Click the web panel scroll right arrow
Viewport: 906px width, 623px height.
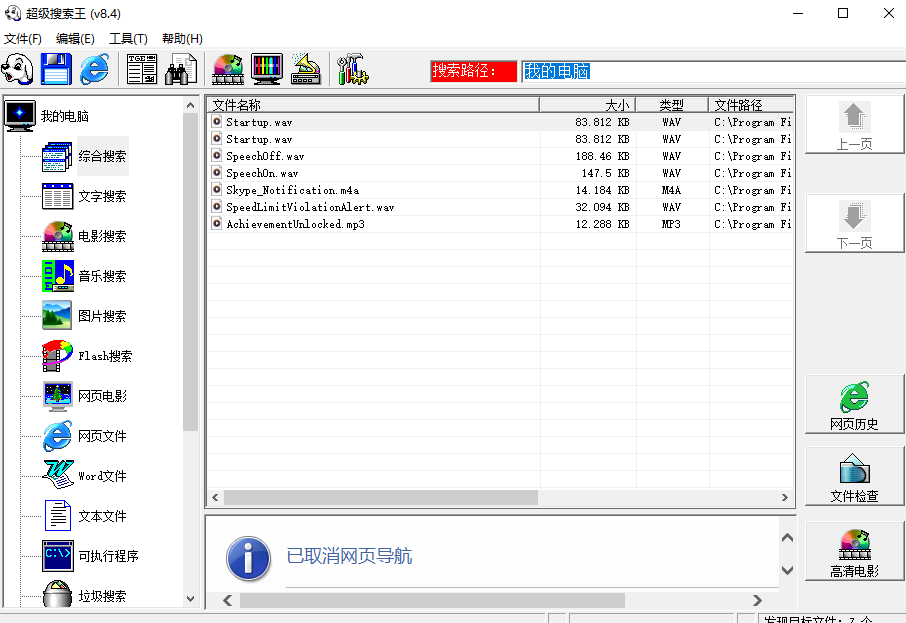[x=757, y=600]
